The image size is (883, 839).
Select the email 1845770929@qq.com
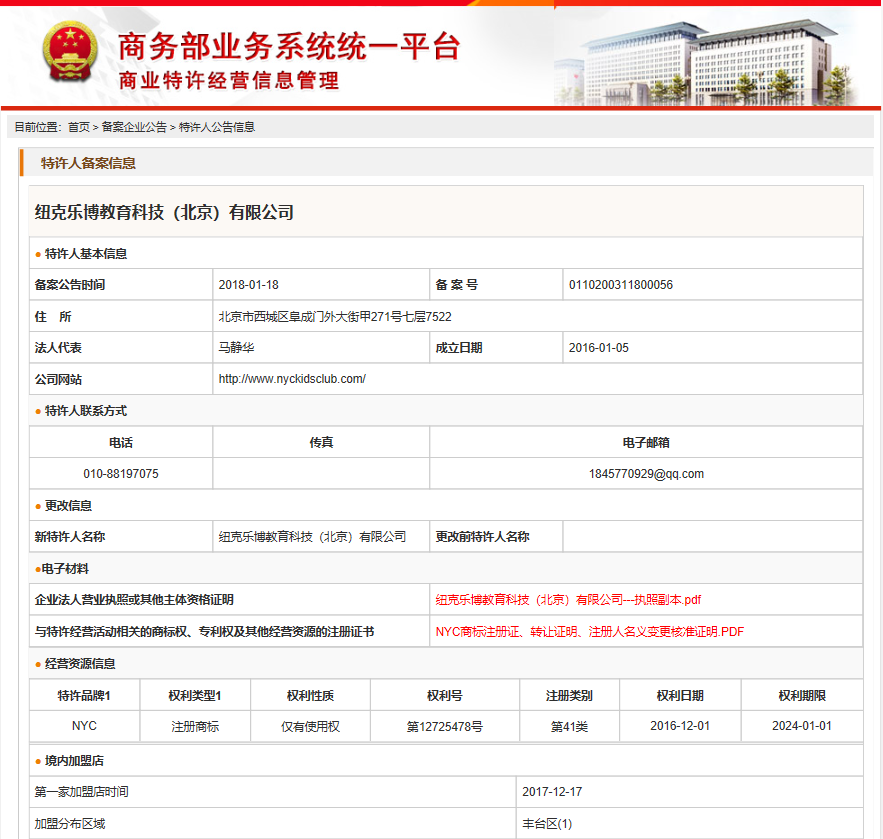[646, 474]
